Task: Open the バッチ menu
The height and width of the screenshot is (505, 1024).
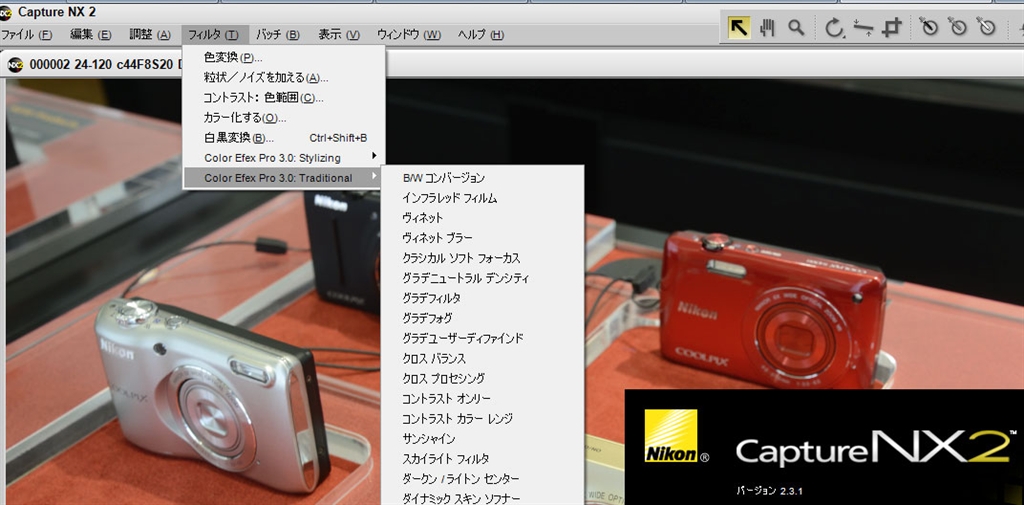Action: coord(278,35)
